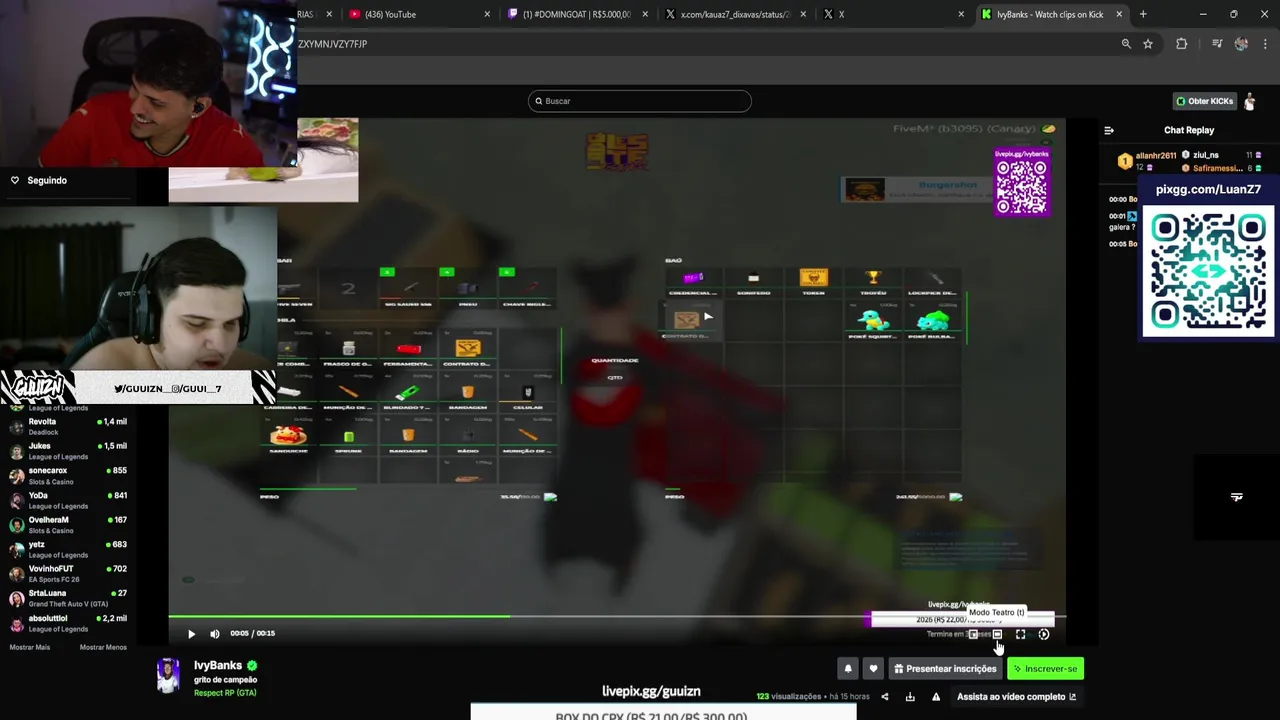Seek on the green video progress bar

pos(617,617)
